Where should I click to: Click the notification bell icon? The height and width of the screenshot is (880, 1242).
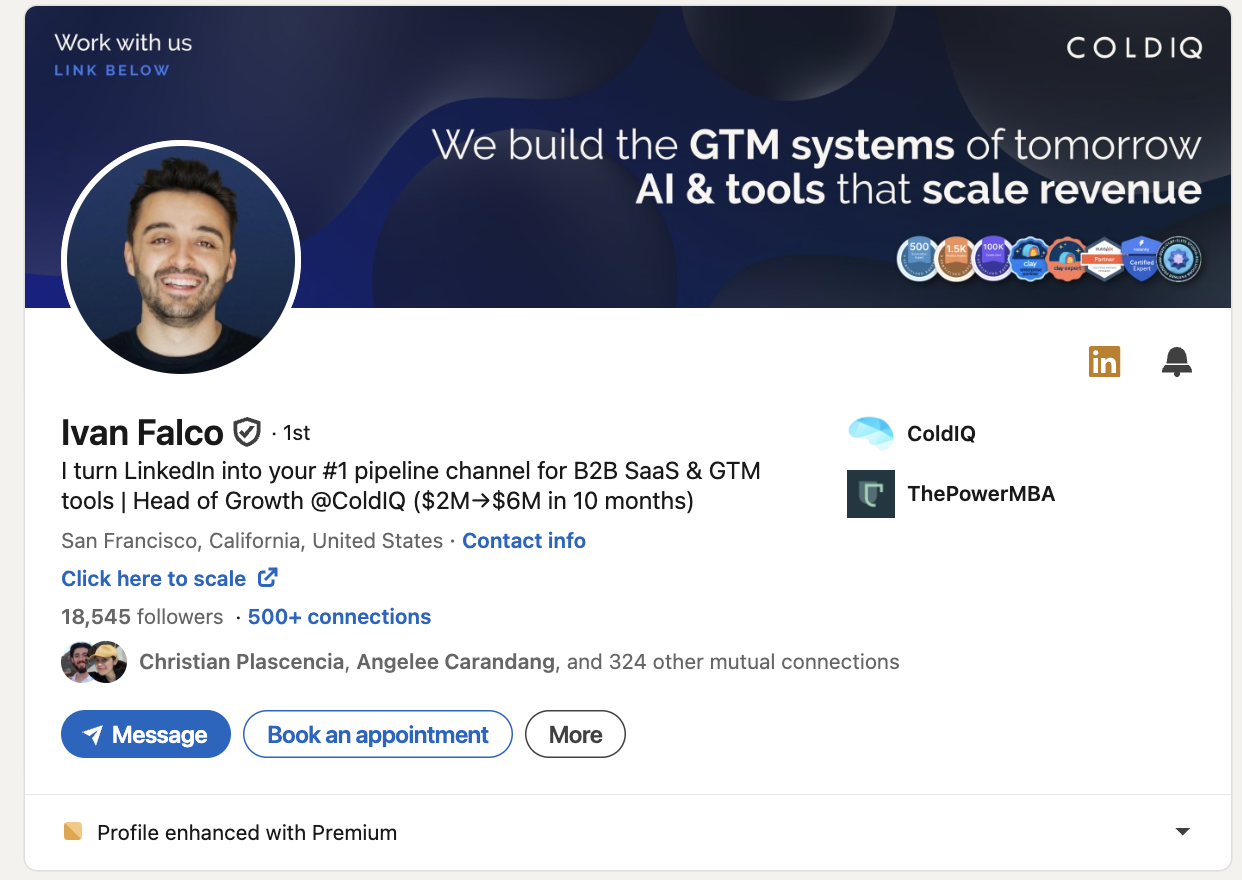pos(1177,361)
